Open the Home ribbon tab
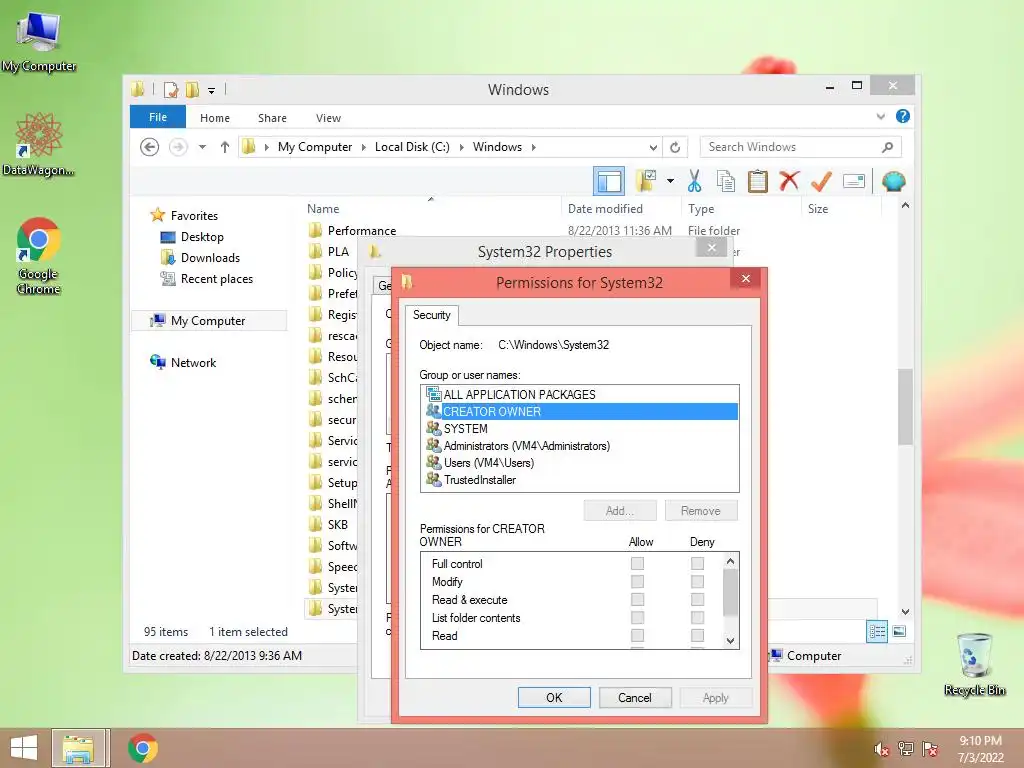 (x=215, y=118)
